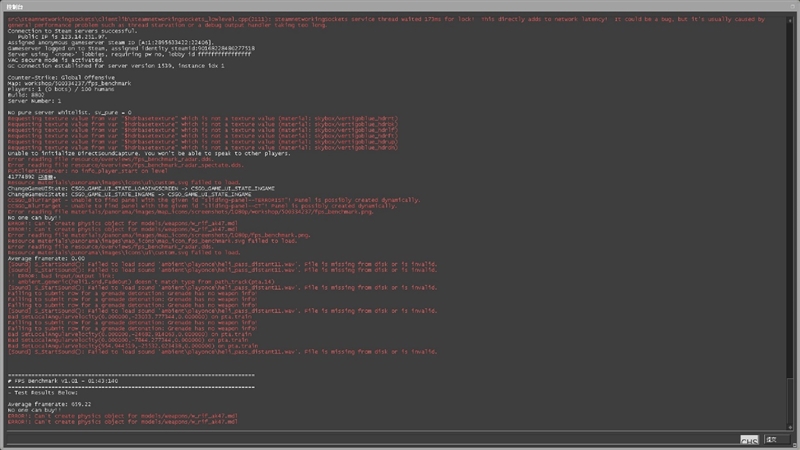Click the '- Test Results Below:' line
Screen dimensions: 800x450
43,393
